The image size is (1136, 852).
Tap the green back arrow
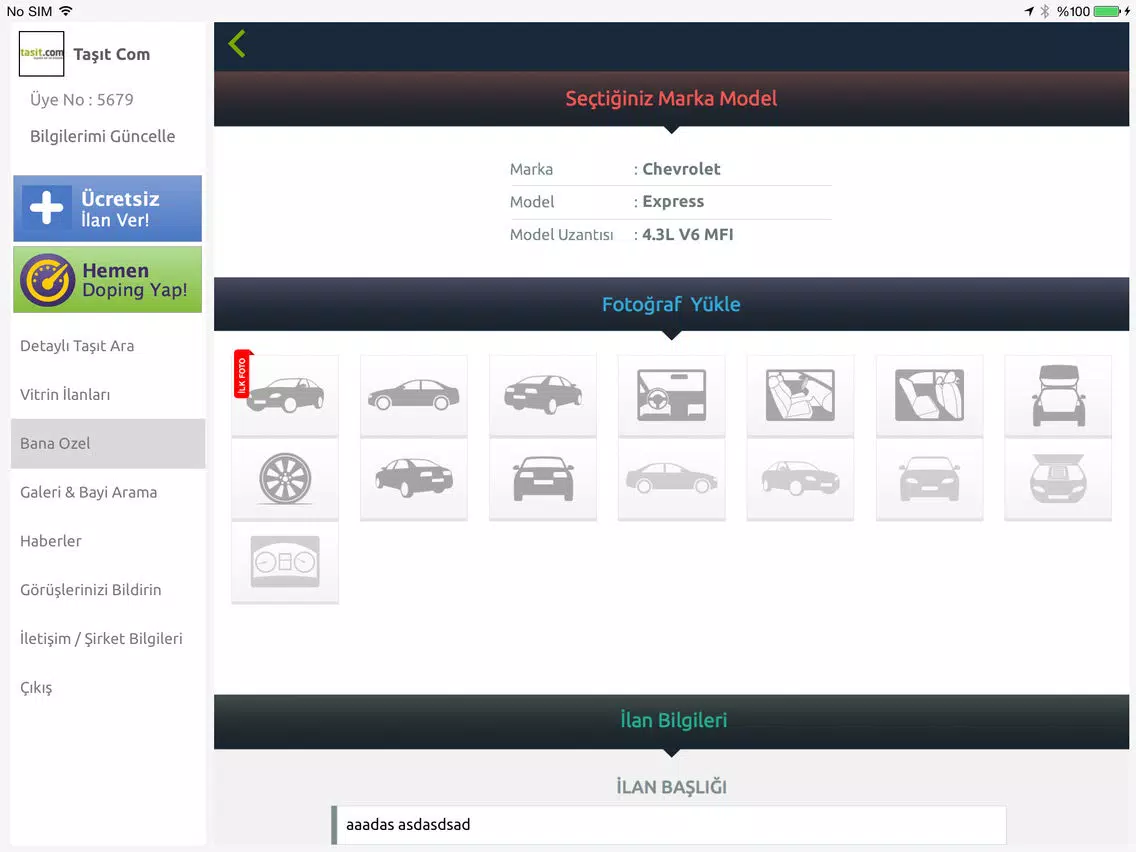[x=237, y=44]
